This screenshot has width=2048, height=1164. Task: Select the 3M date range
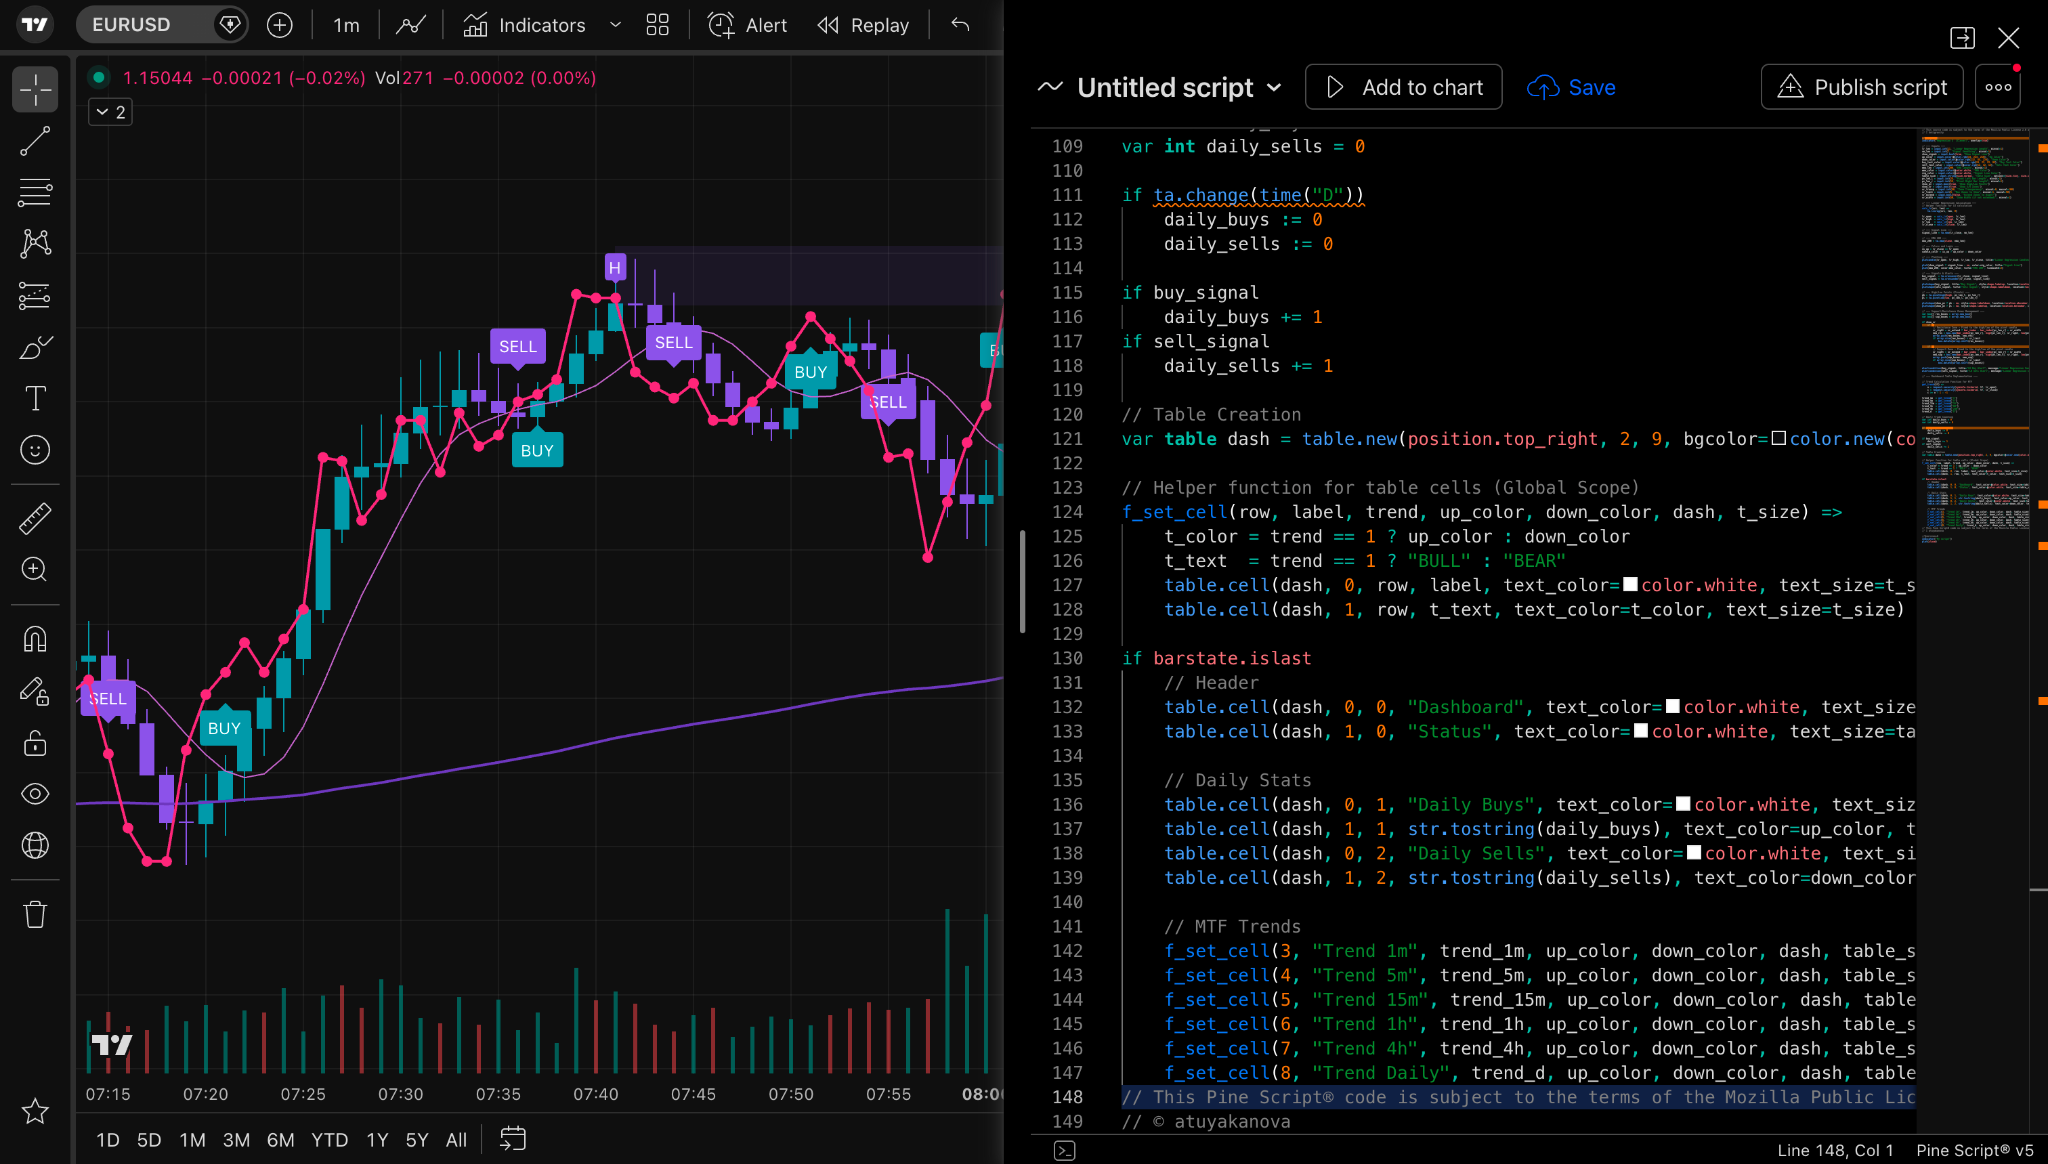coord(236,1140)
